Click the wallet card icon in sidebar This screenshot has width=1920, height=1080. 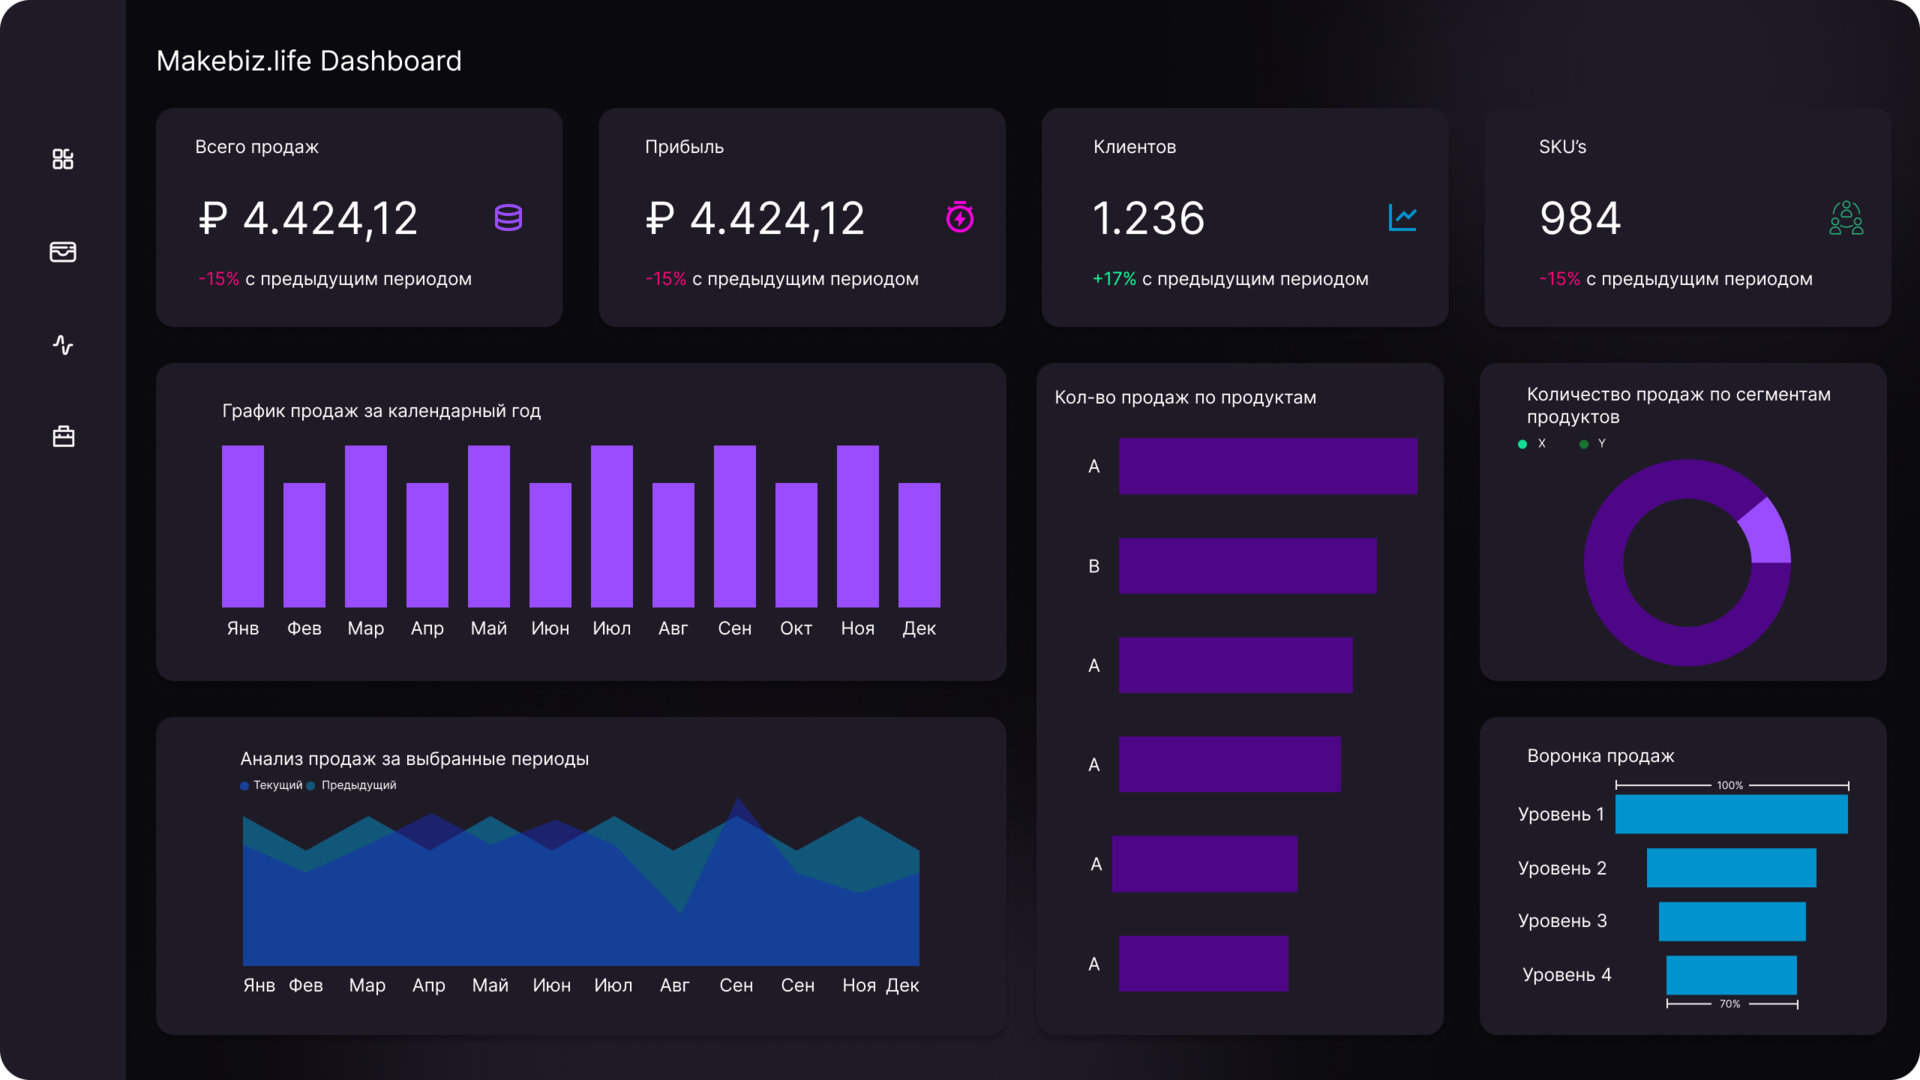point(63,252)
